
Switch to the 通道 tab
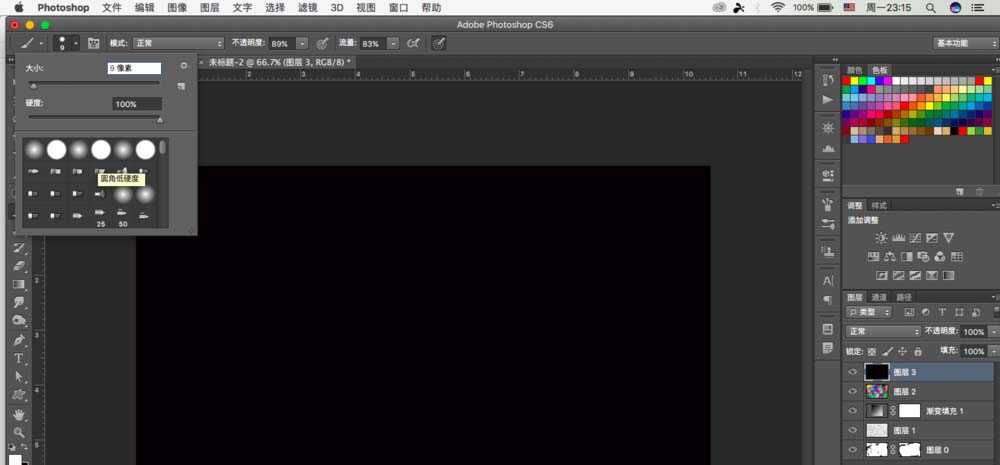(879, 297)
